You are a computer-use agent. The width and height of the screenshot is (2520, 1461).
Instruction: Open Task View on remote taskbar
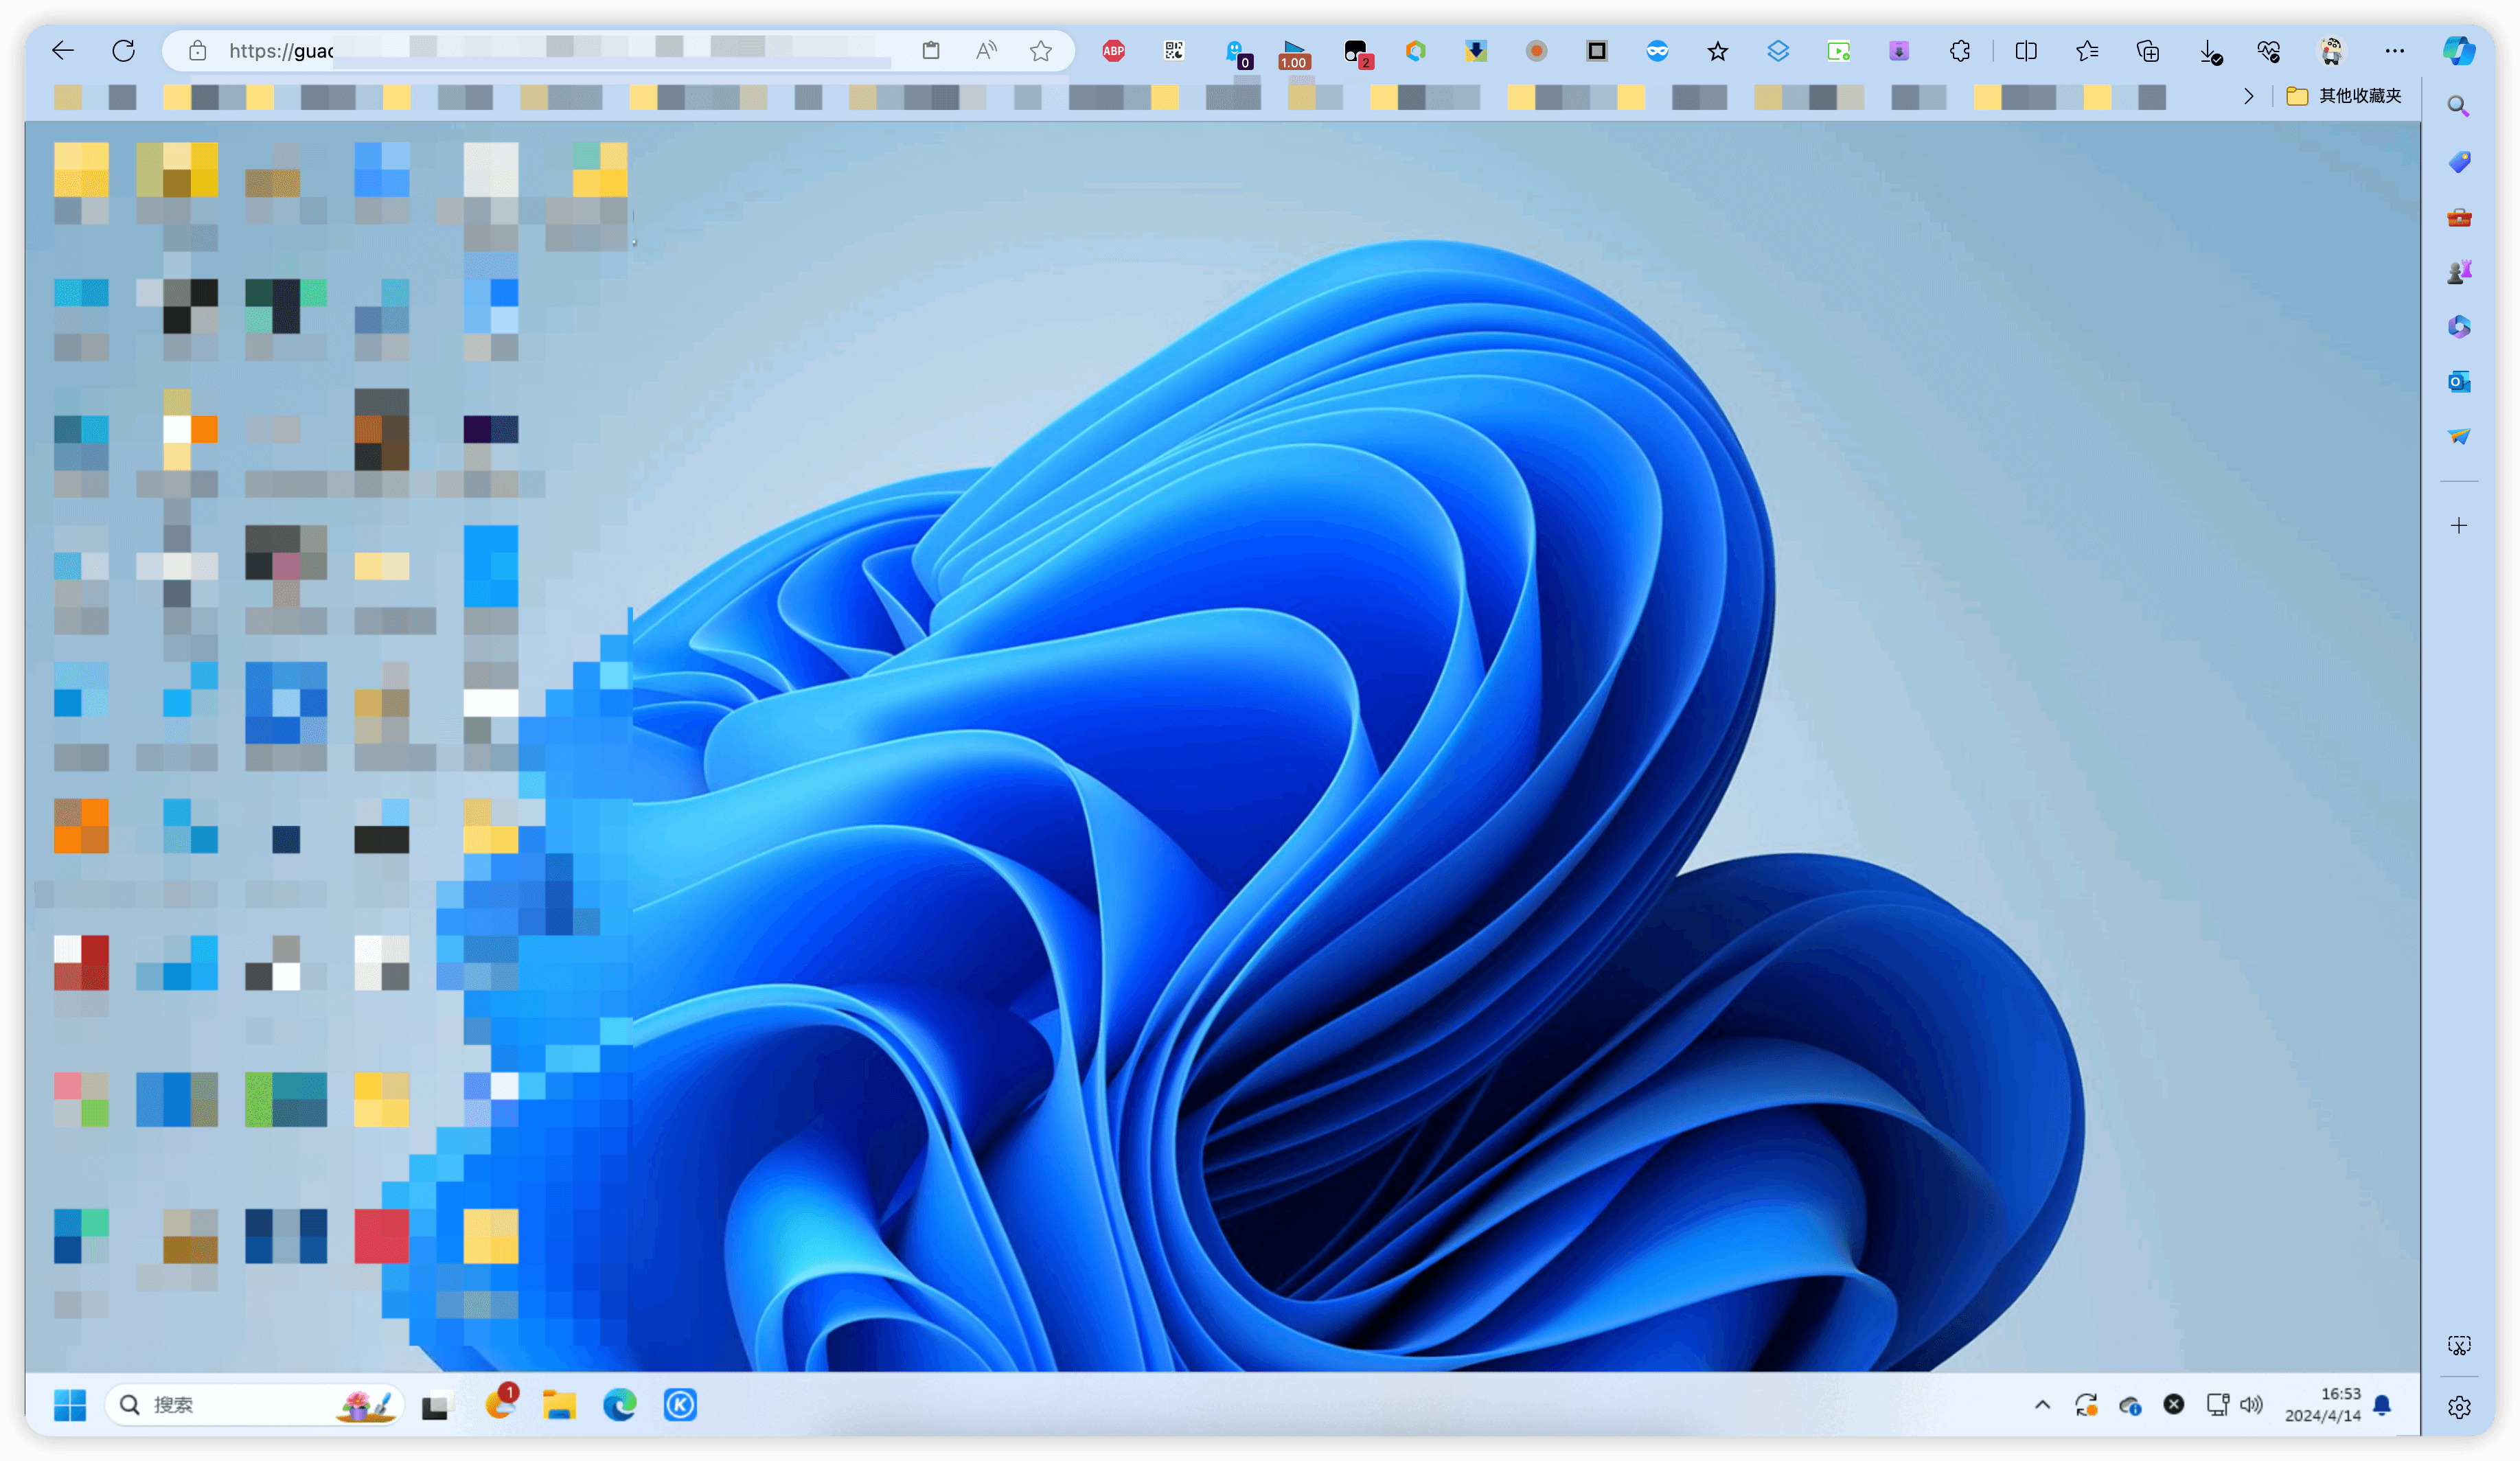(436, 1406)
